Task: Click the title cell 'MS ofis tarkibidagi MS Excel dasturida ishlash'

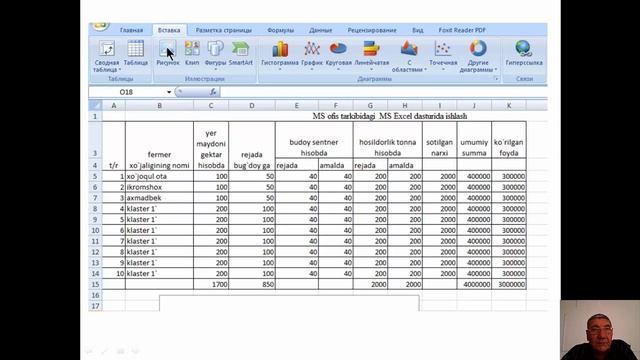Action: click(389, 116)
